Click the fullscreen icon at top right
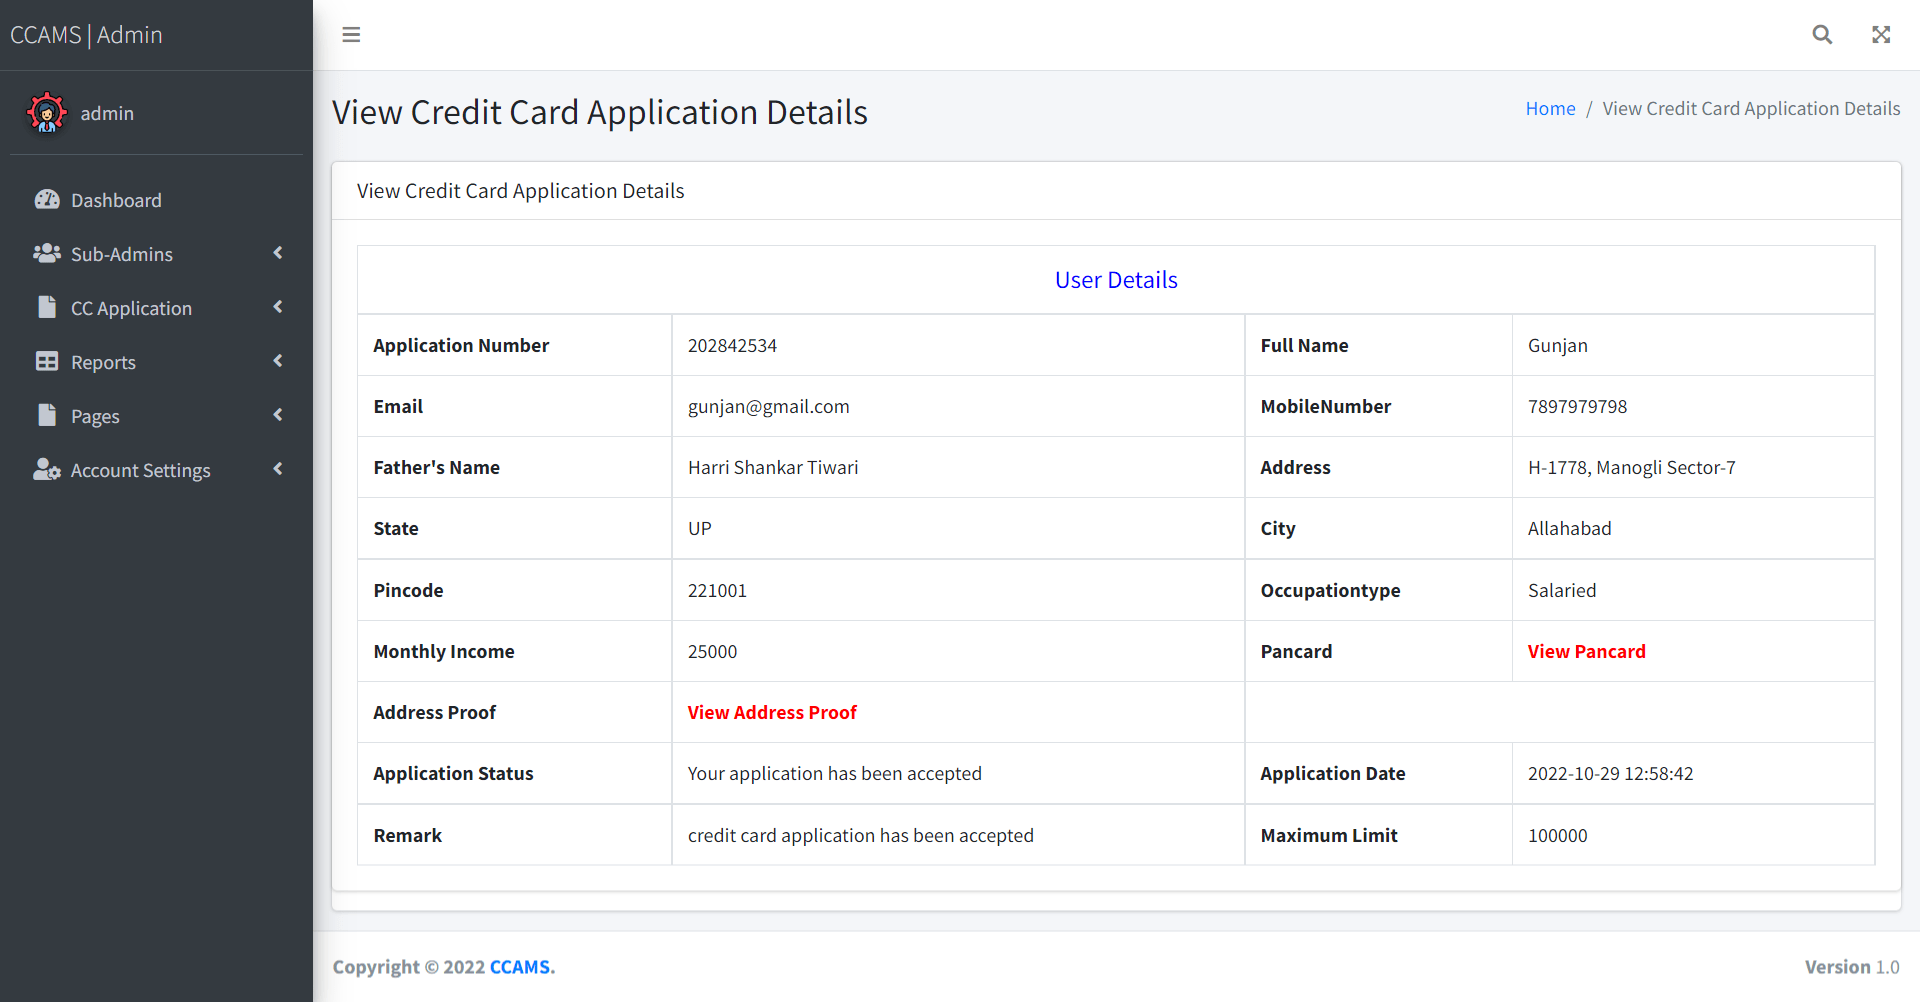This screenshot has width=1920, height=1002. coord(1881,34)
